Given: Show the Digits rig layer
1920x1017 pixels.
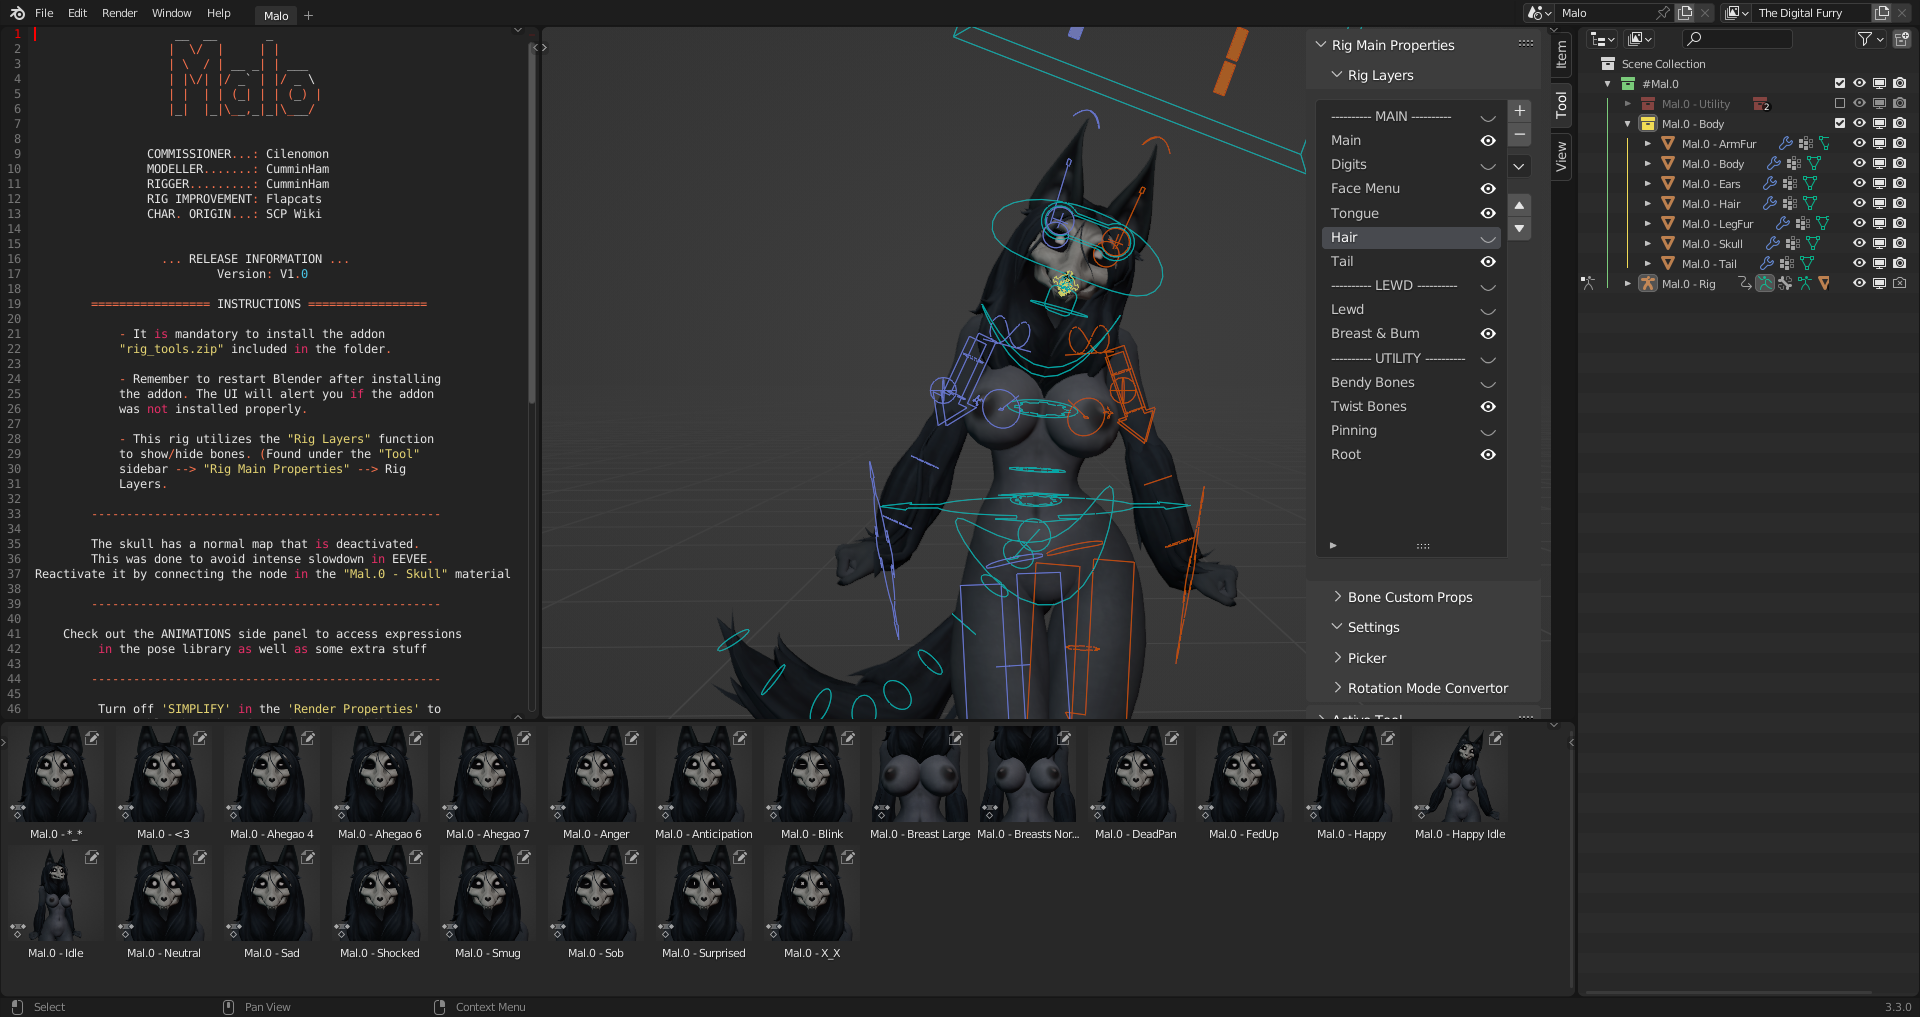Looking at the screenshot, I should 1488,165.
